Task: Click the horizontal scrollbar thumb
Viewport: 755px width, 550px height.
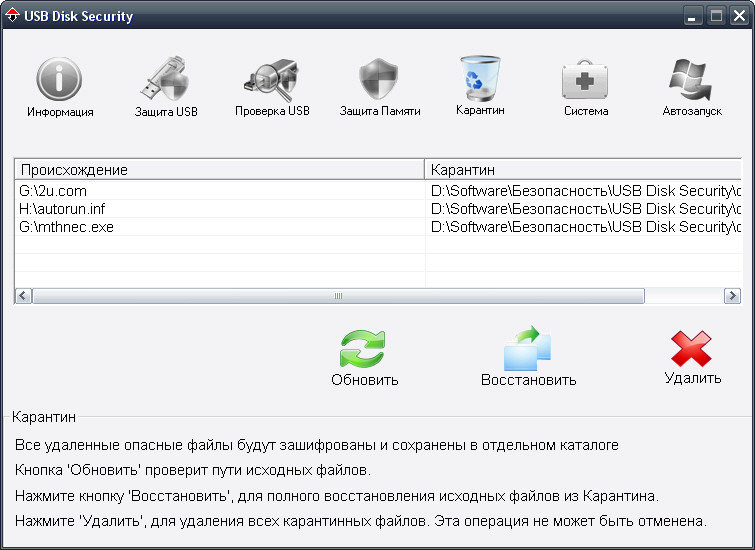Action: coord(338,296)
